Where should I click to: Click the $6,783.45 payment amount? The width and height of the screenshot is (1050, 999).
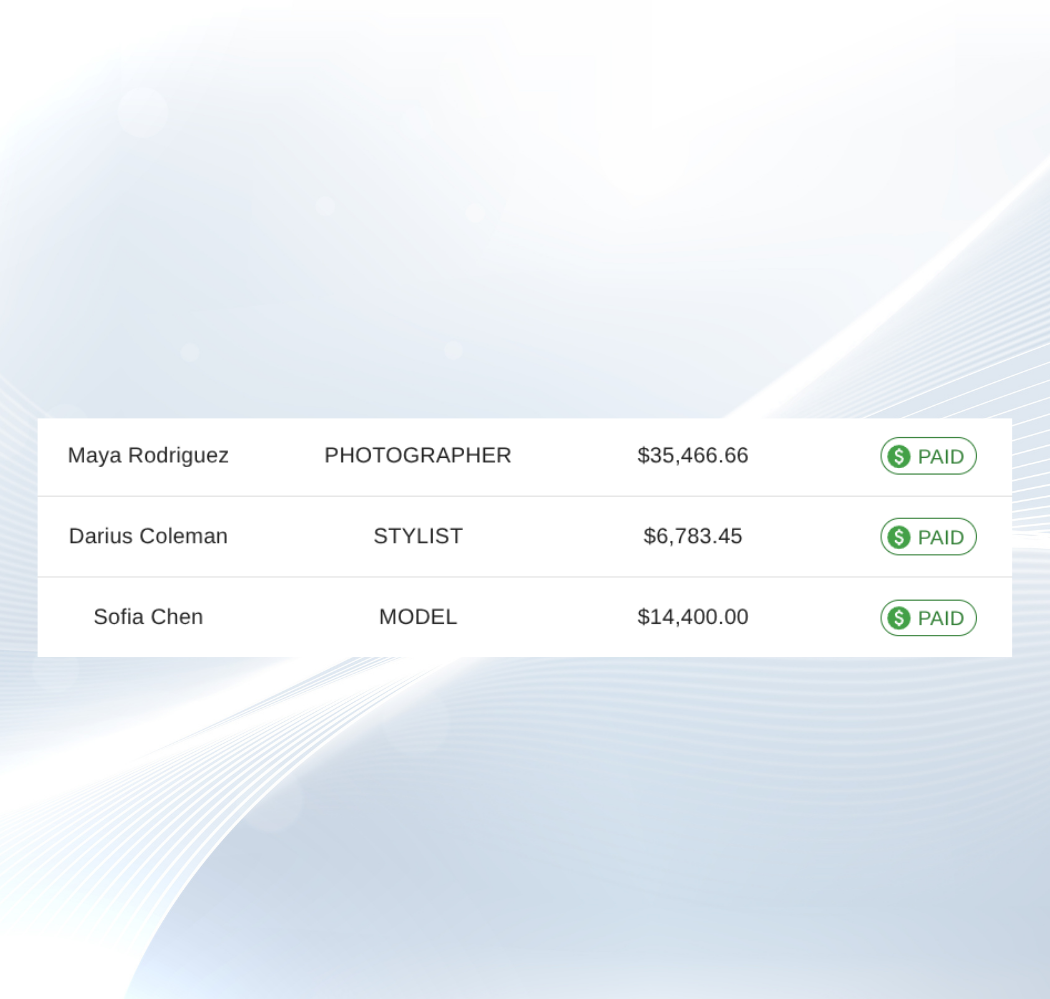point(692,537)
